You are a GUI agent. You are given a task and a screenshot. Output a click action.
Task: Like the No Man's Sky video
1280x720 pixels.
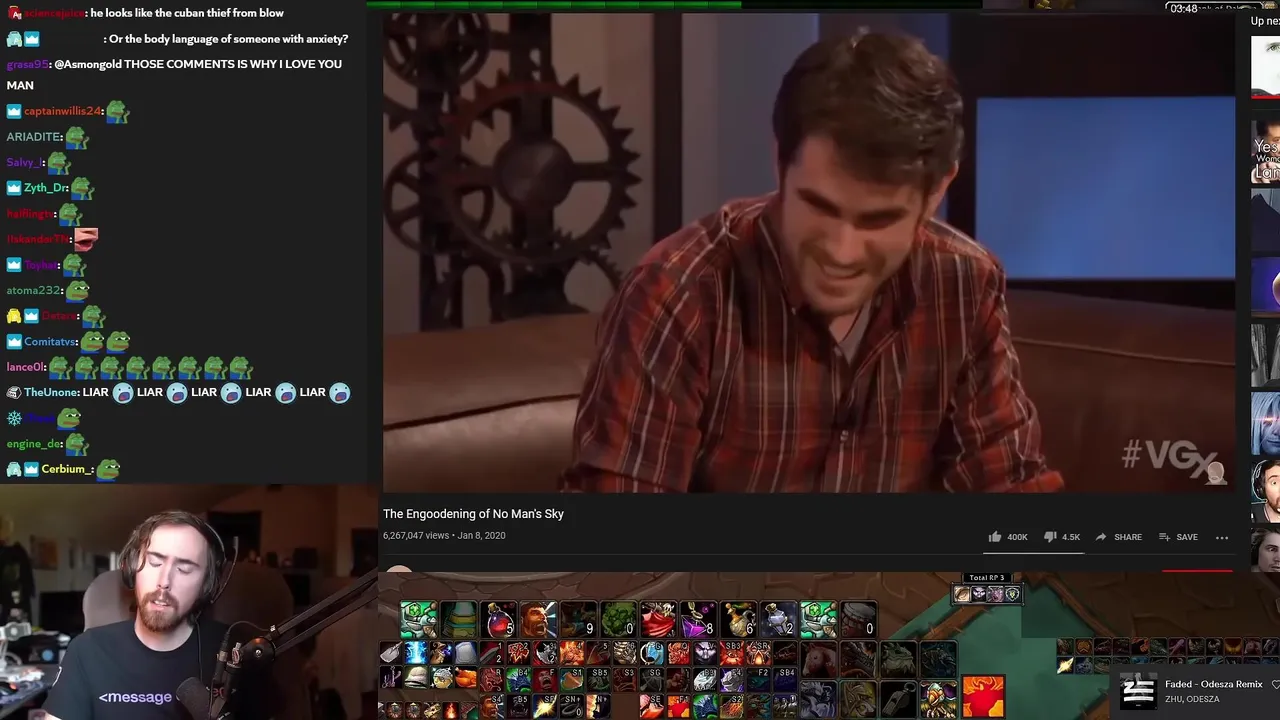(x=1008, y=537)
